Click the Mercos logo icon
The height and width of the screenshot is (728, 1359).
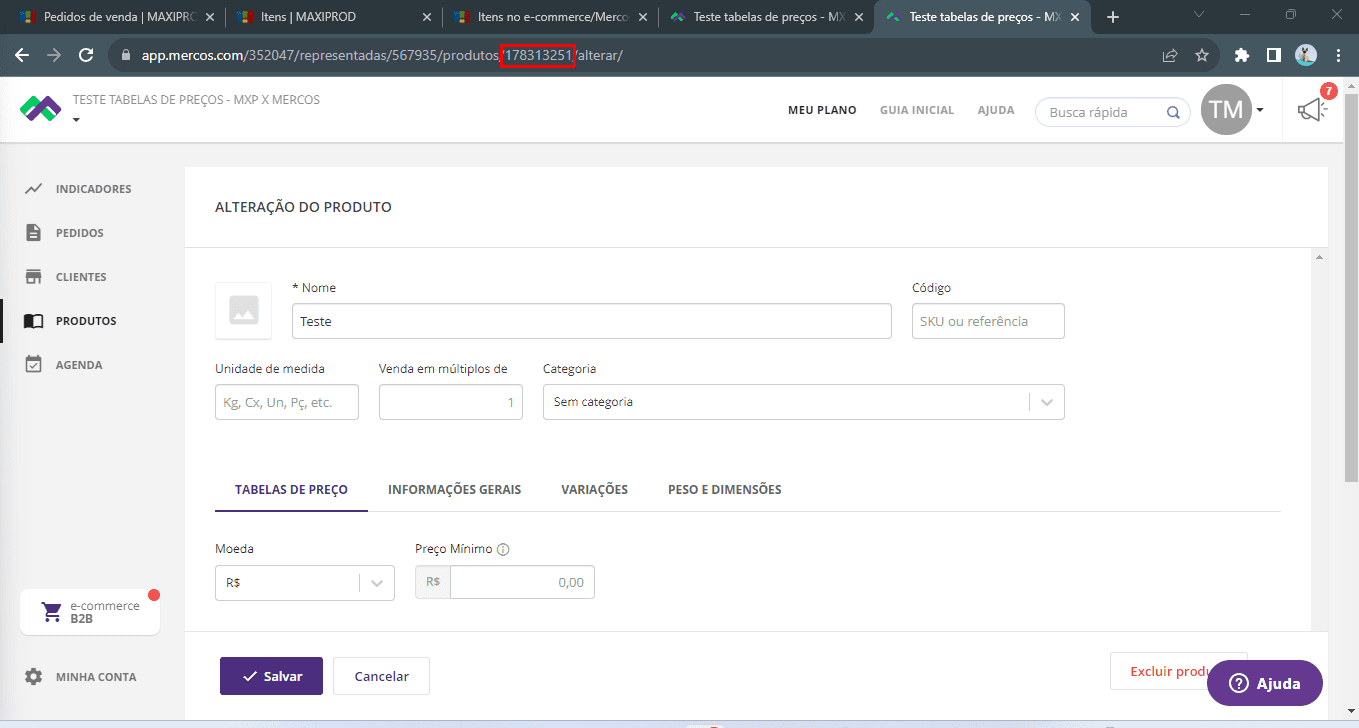(x=40, y=108)
